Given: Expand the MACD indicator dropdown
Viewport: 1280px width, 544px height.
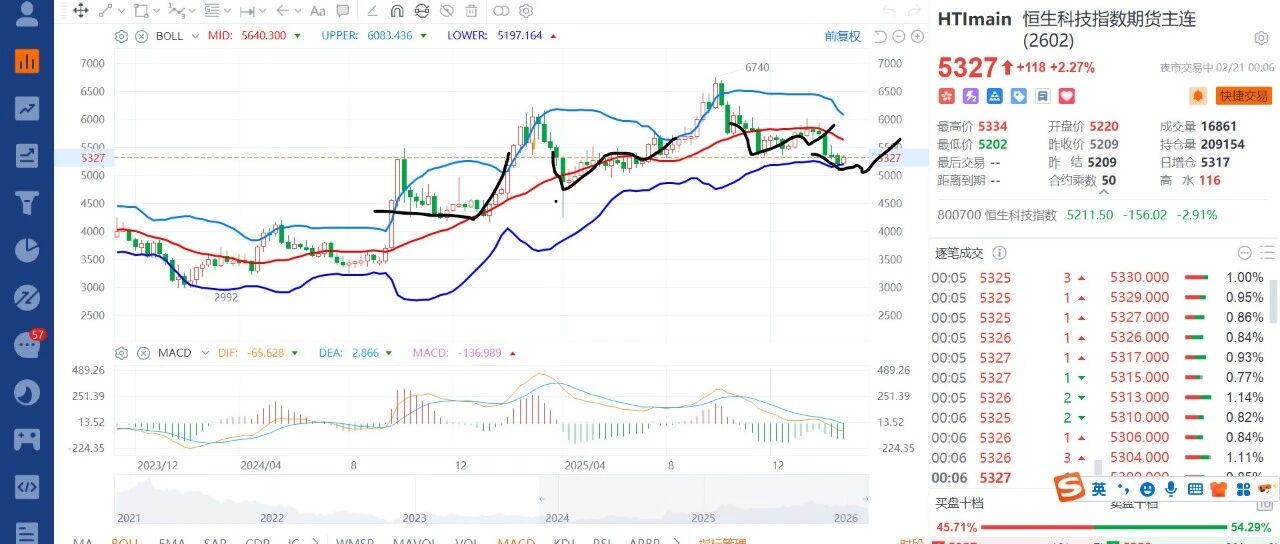Looking at the screenshot, I should pyautogui.click(x=203, y=353).
